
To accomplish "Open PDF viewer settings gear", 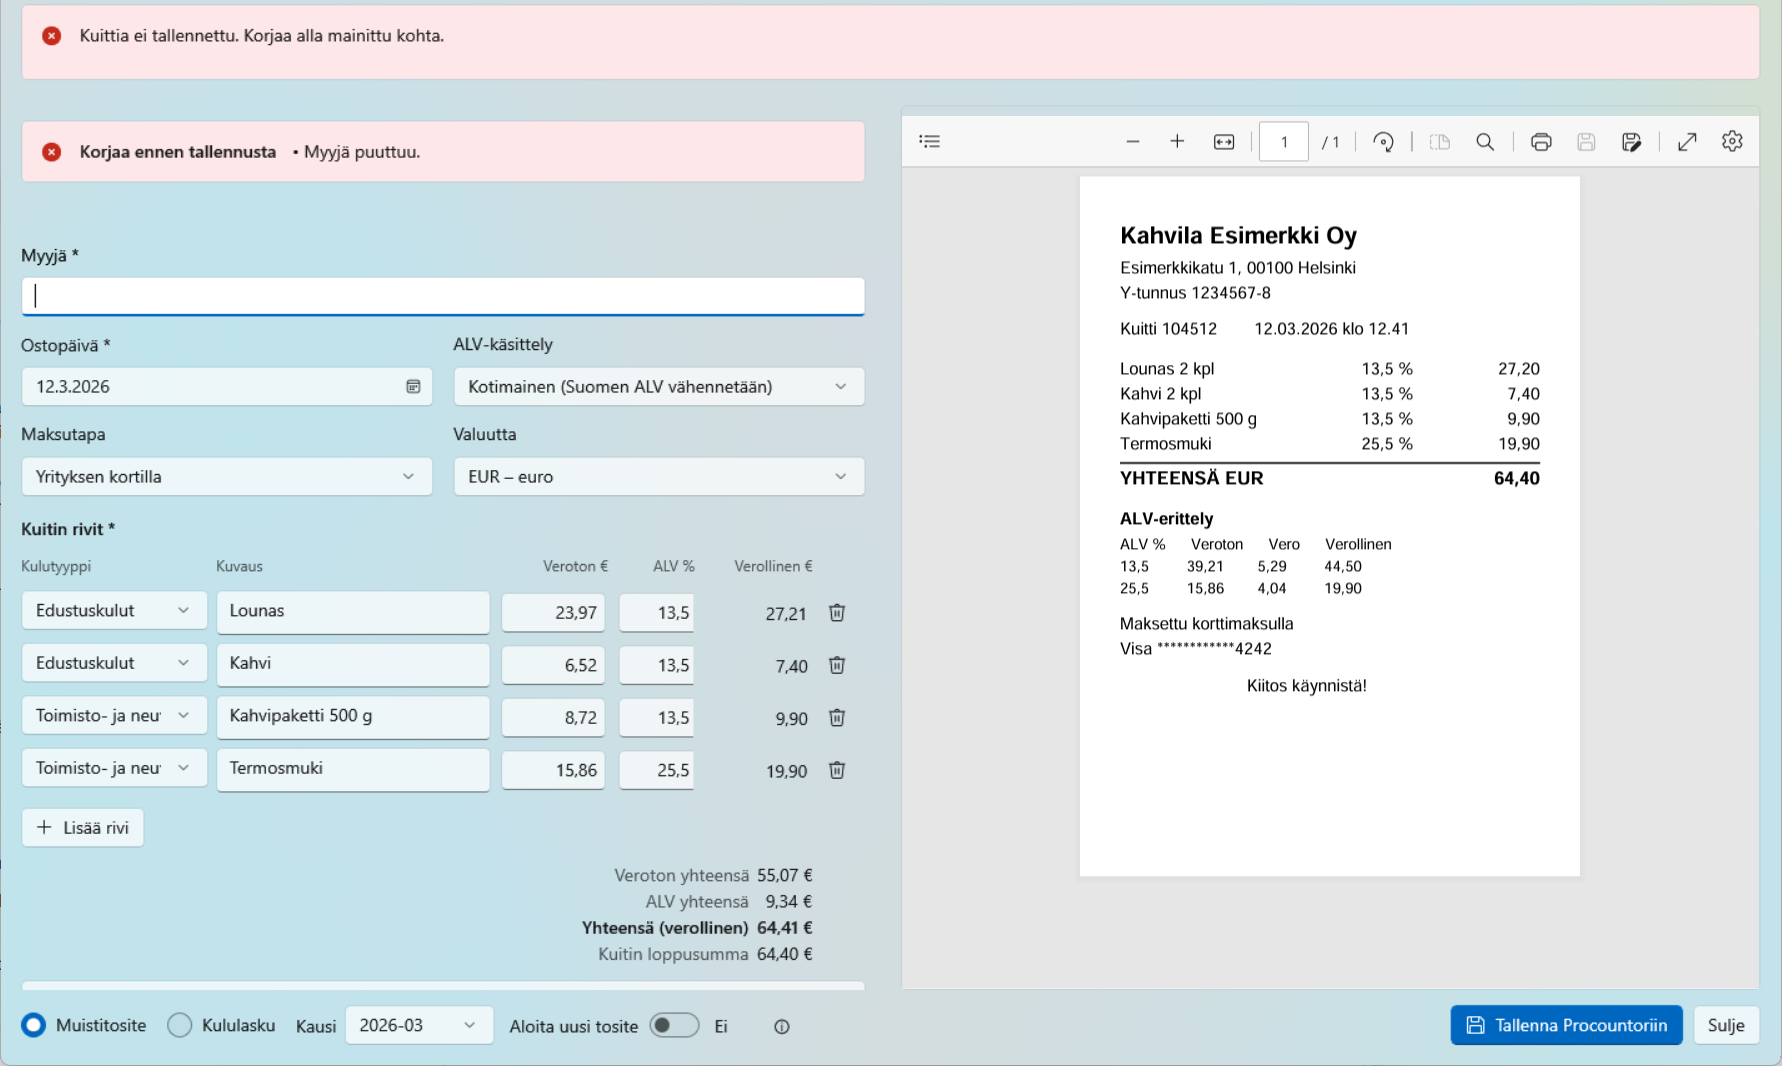I will (x=1733, y=142).
